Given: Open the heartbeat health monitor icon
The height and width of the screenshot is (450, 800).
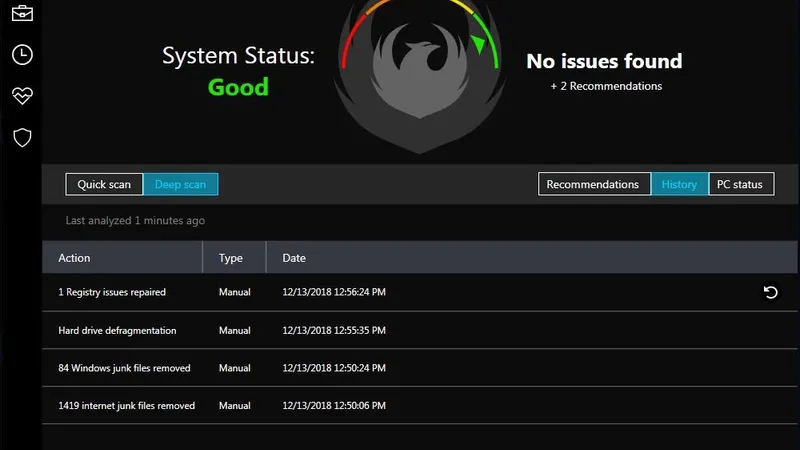Looking at the screenshot, I should point(22,96).
